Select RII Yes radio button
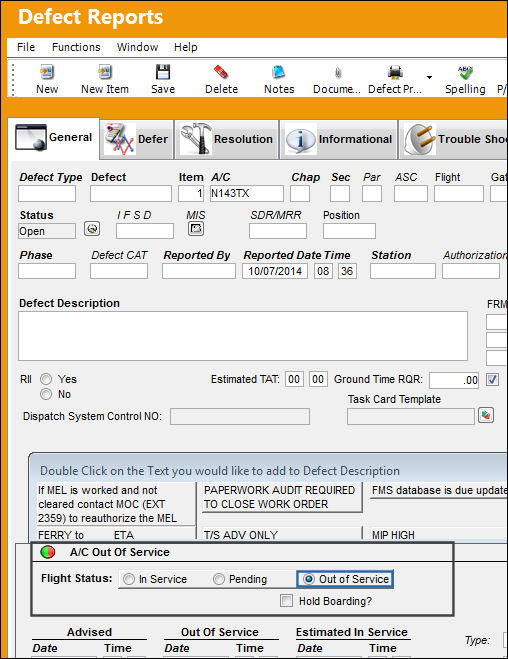Screen dimensions: 508x659 pos(46,379)
